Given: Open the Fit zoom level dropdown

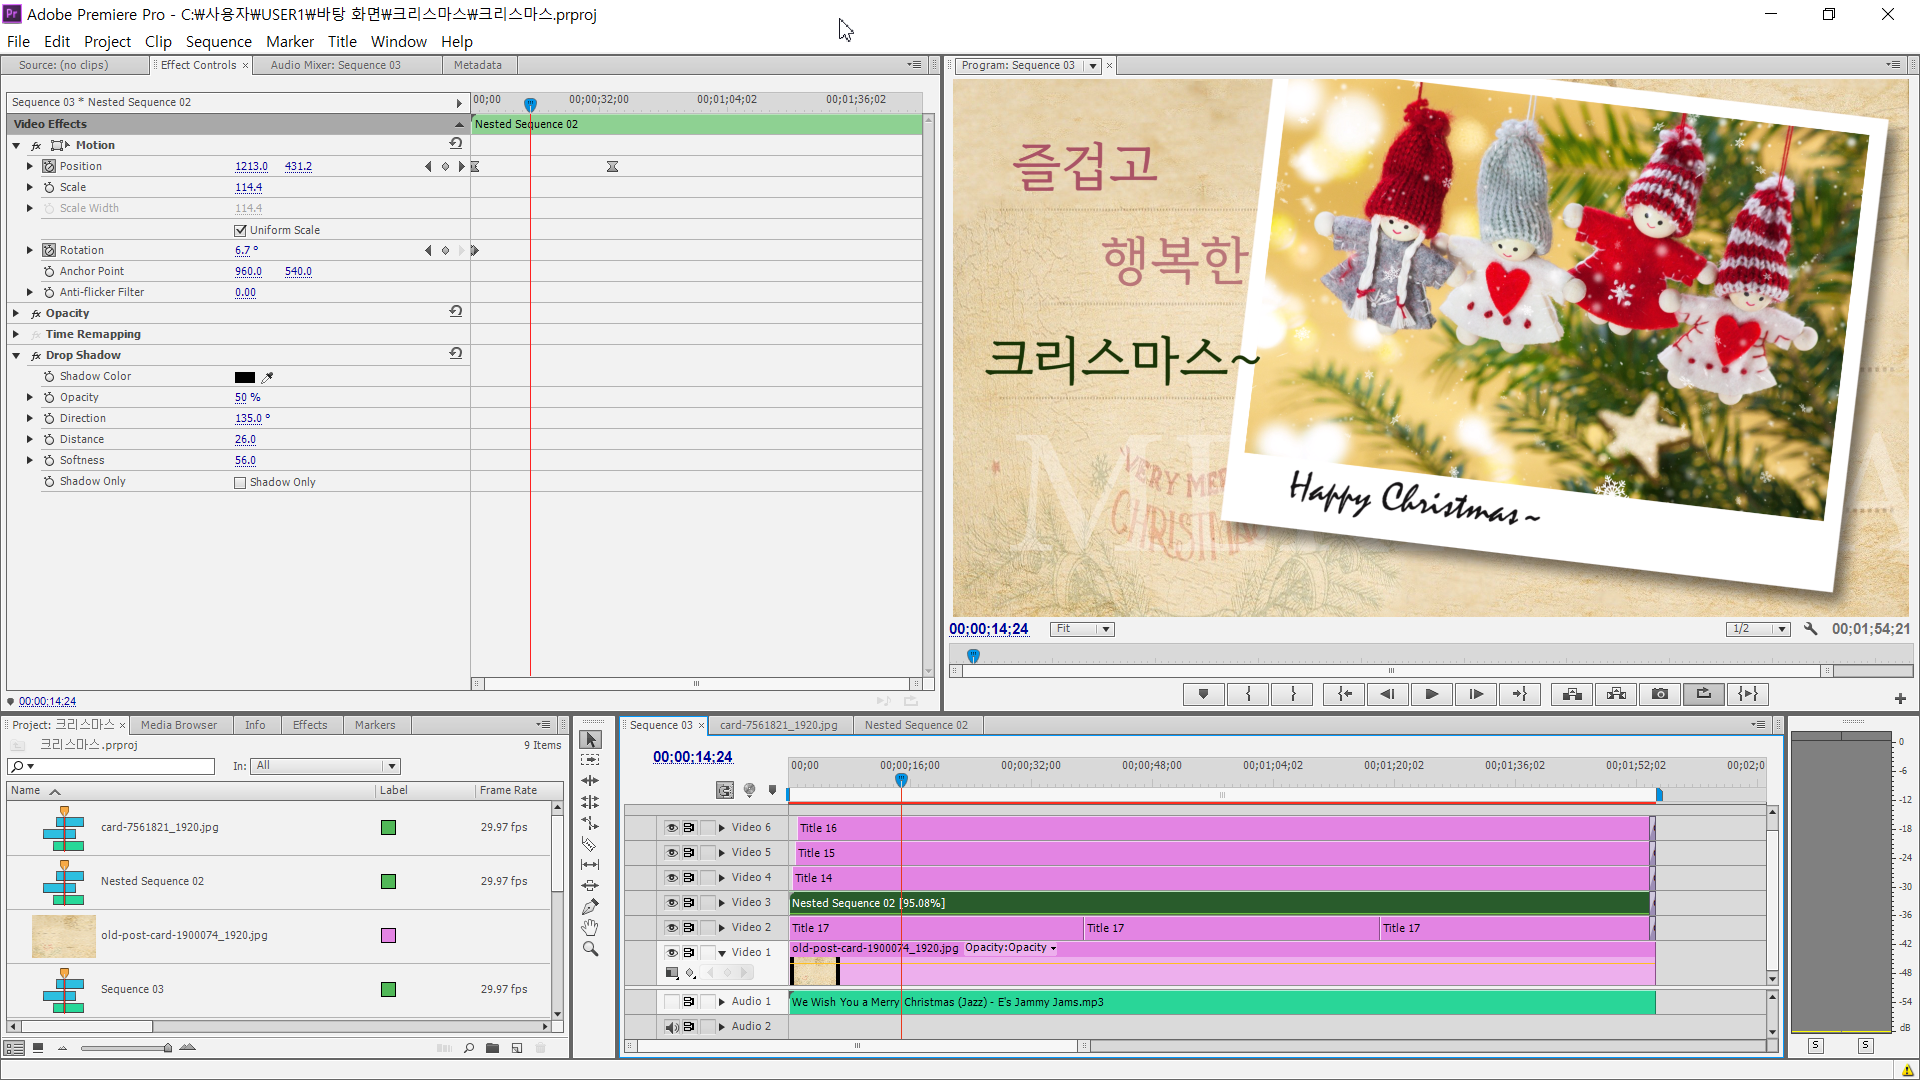Looking at the screenshot, I should [1082, 629].
